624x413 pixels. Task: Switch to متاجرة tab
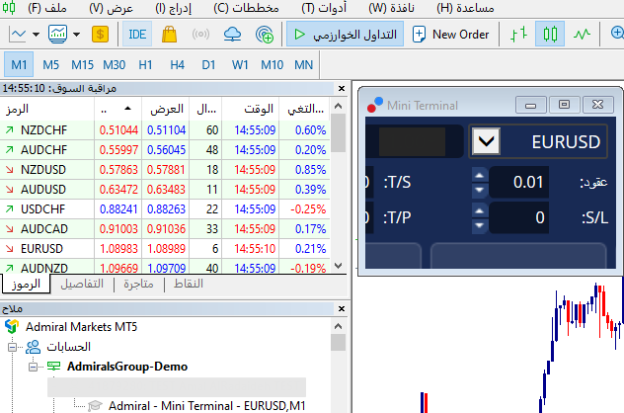138,284
